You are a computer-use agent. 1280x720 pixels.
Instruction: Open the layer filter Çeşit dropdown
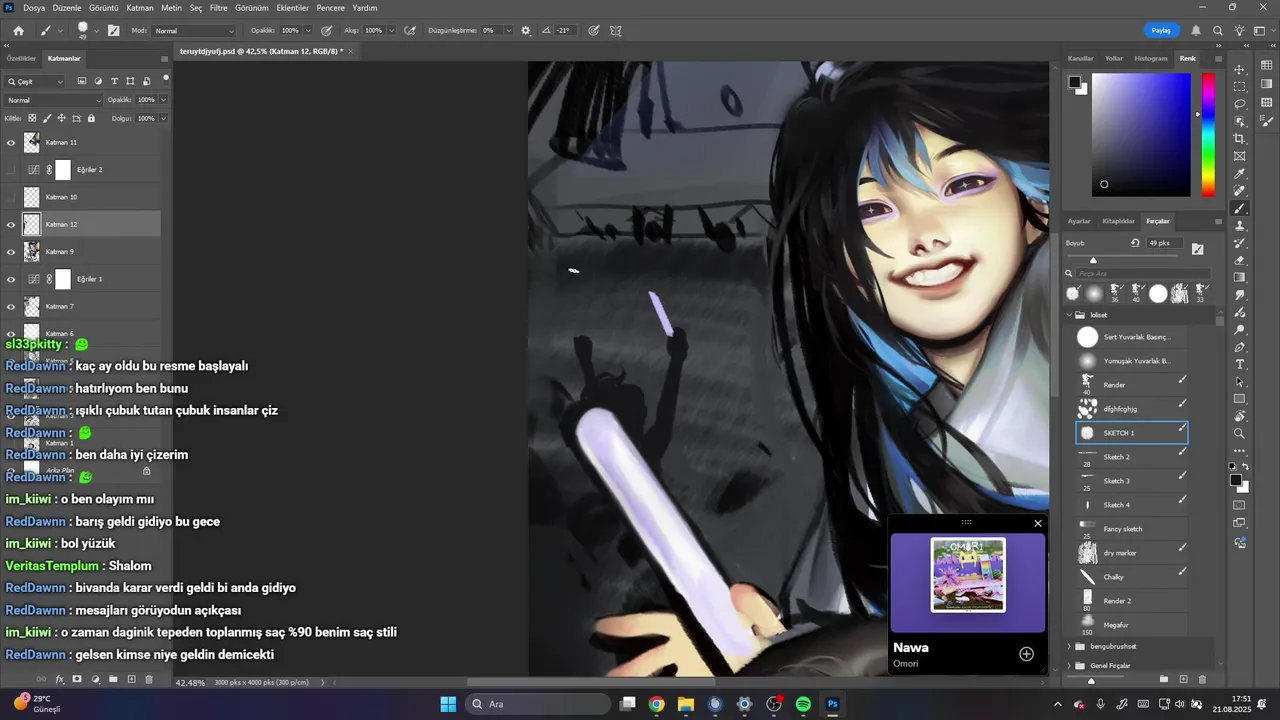pyautogui.click(x=35, y=82)
